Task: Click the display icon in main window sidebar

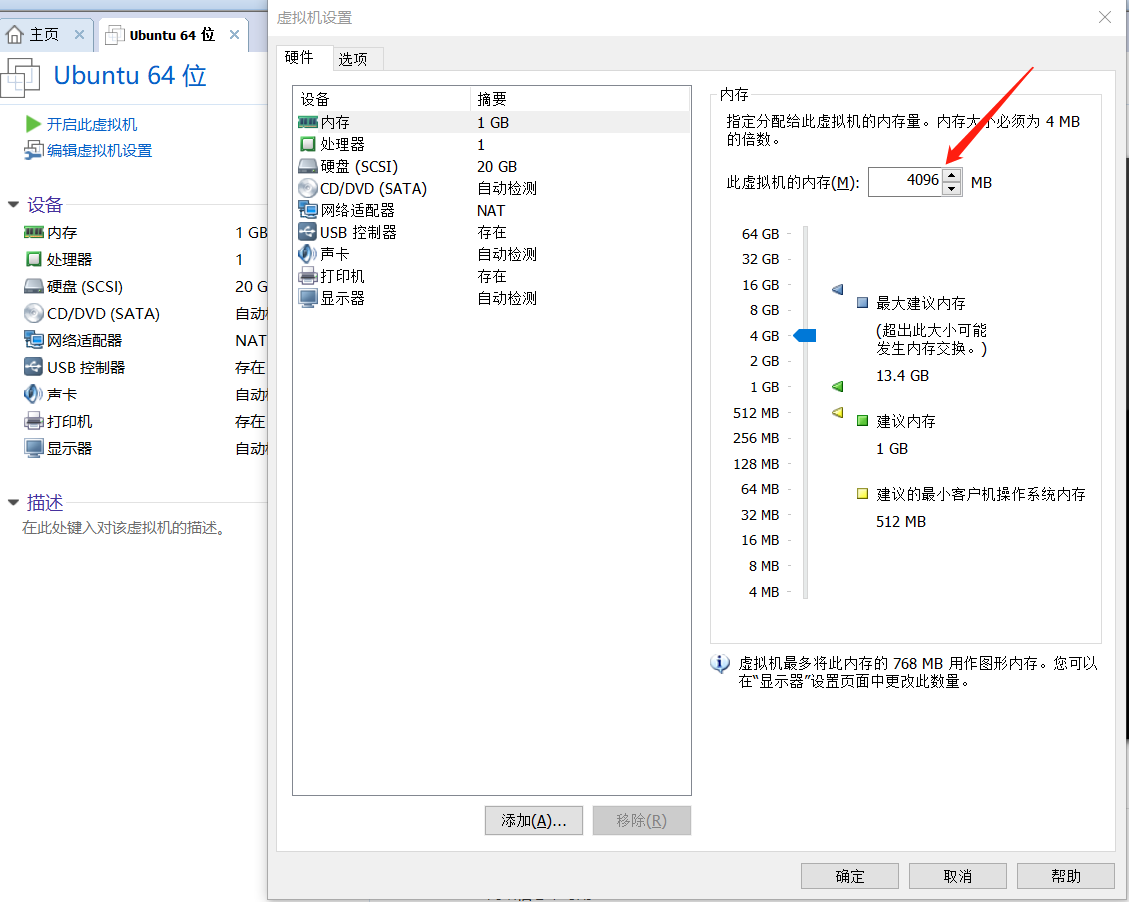Action: (34, 448)
